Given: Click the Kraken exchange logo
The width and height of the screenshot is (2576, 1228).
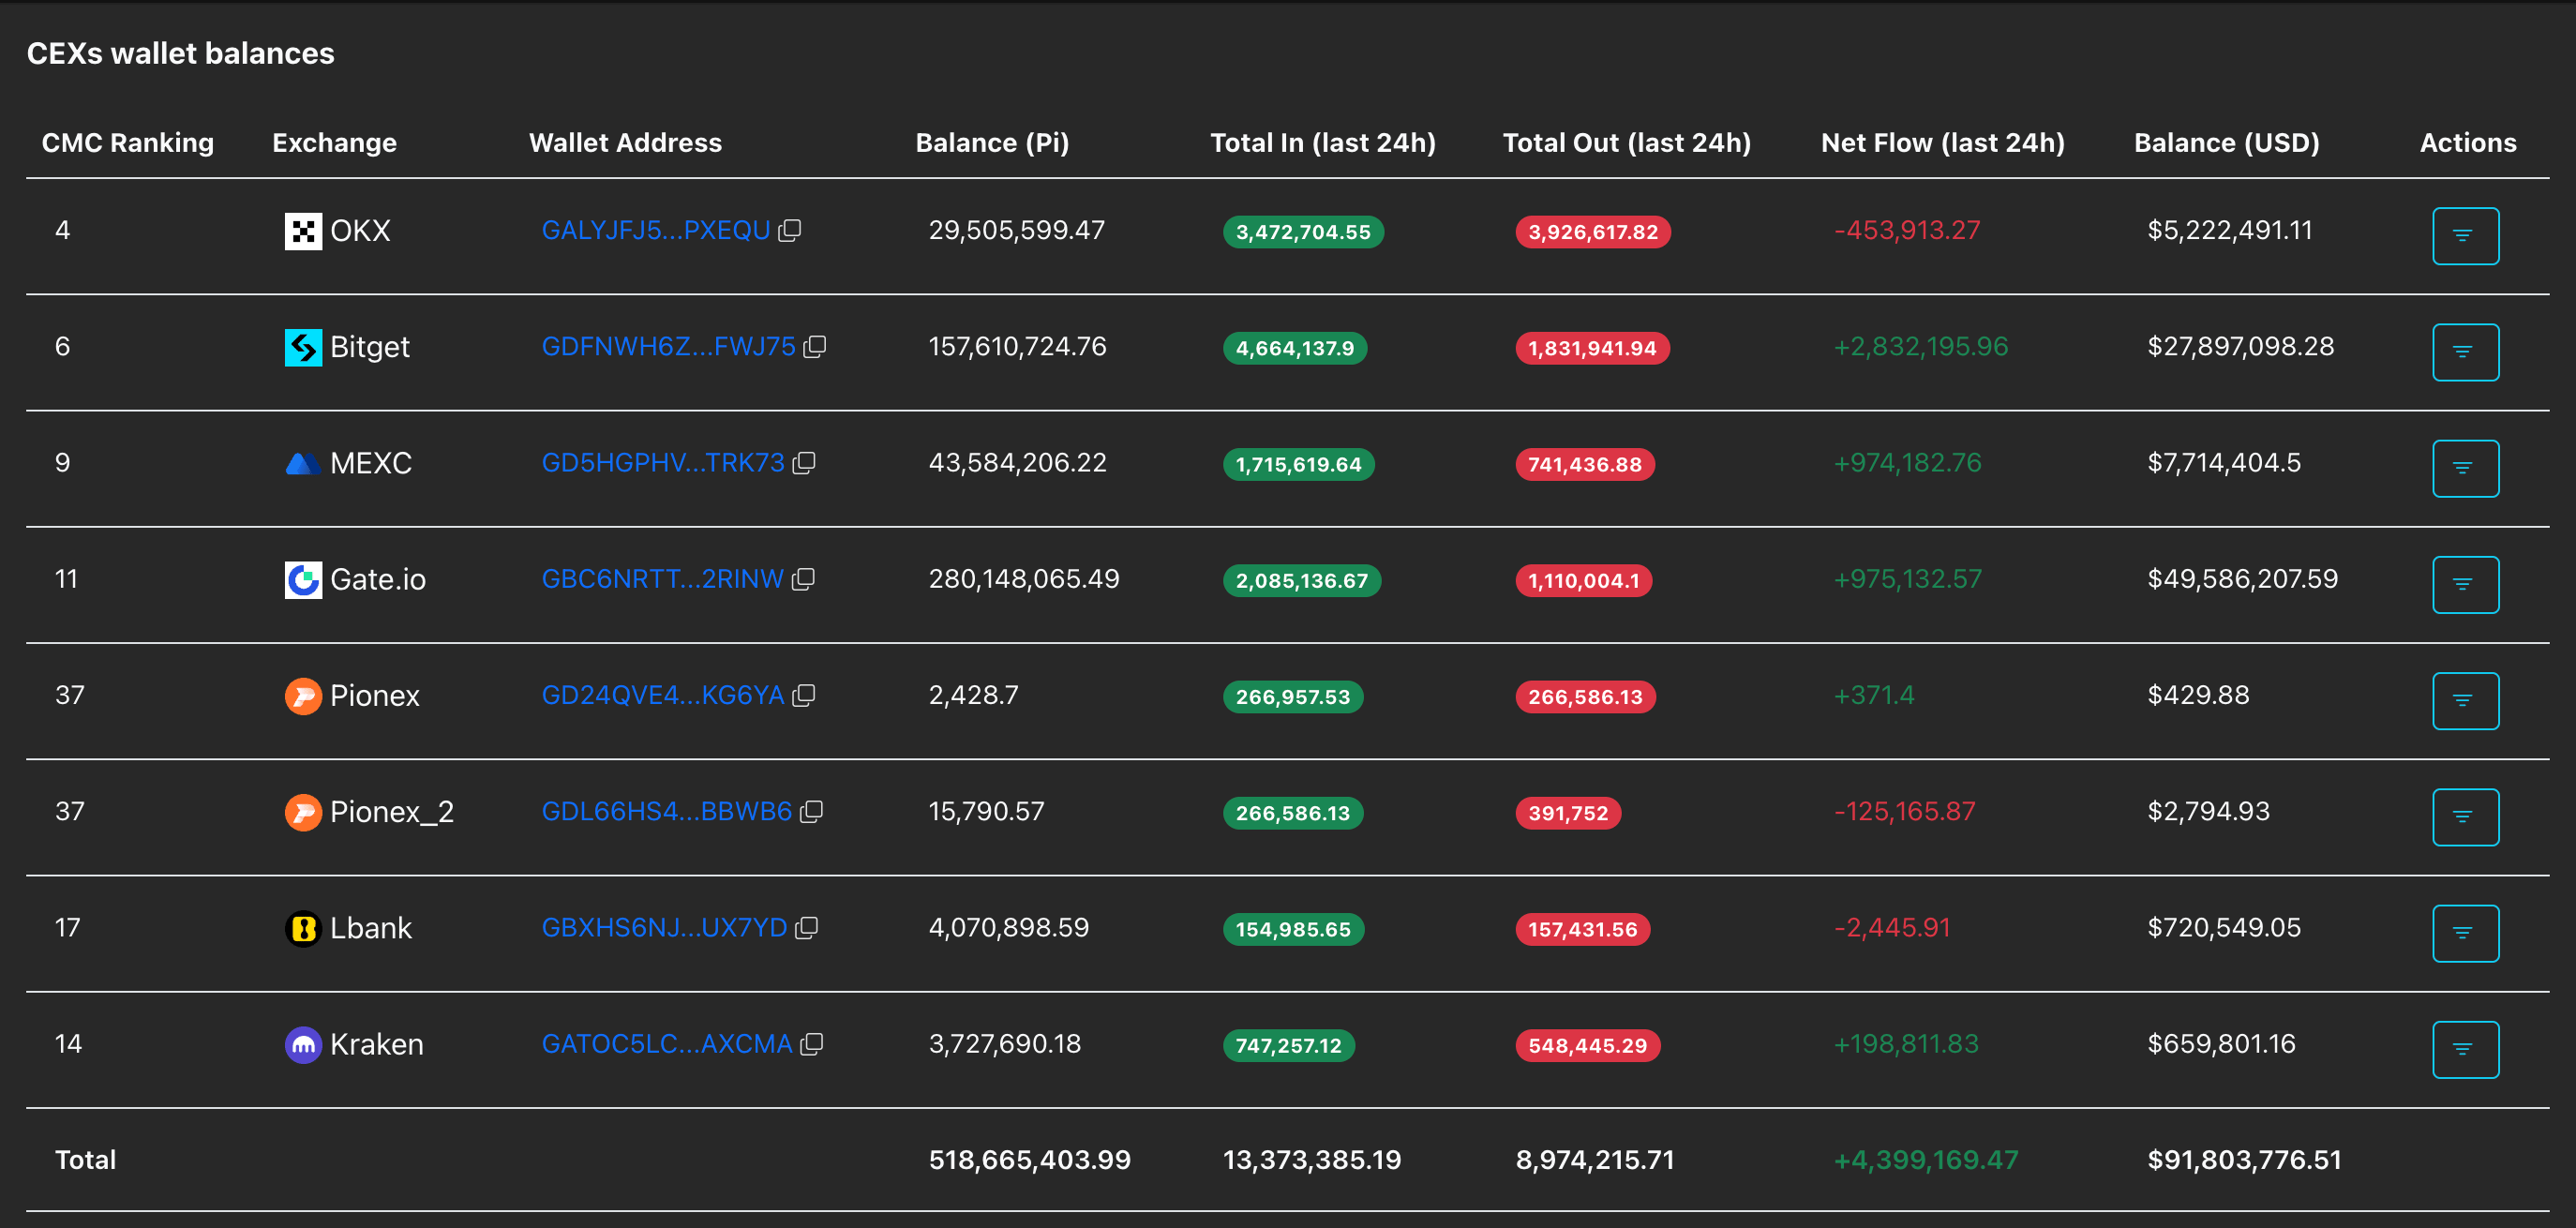Looking at the screenshot, I should (x=303, y=1044).
